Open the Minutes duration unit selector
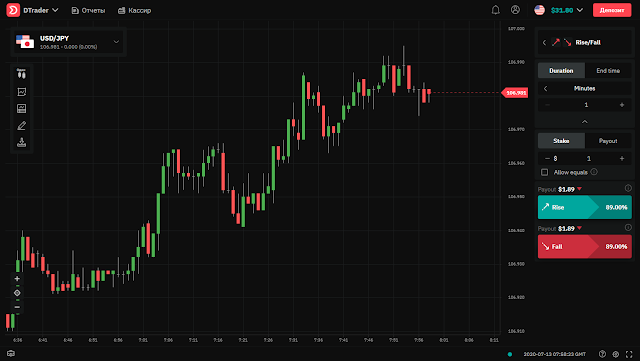Image resolution: width=640 pixels, height=361 pixels. pos(584,88)
